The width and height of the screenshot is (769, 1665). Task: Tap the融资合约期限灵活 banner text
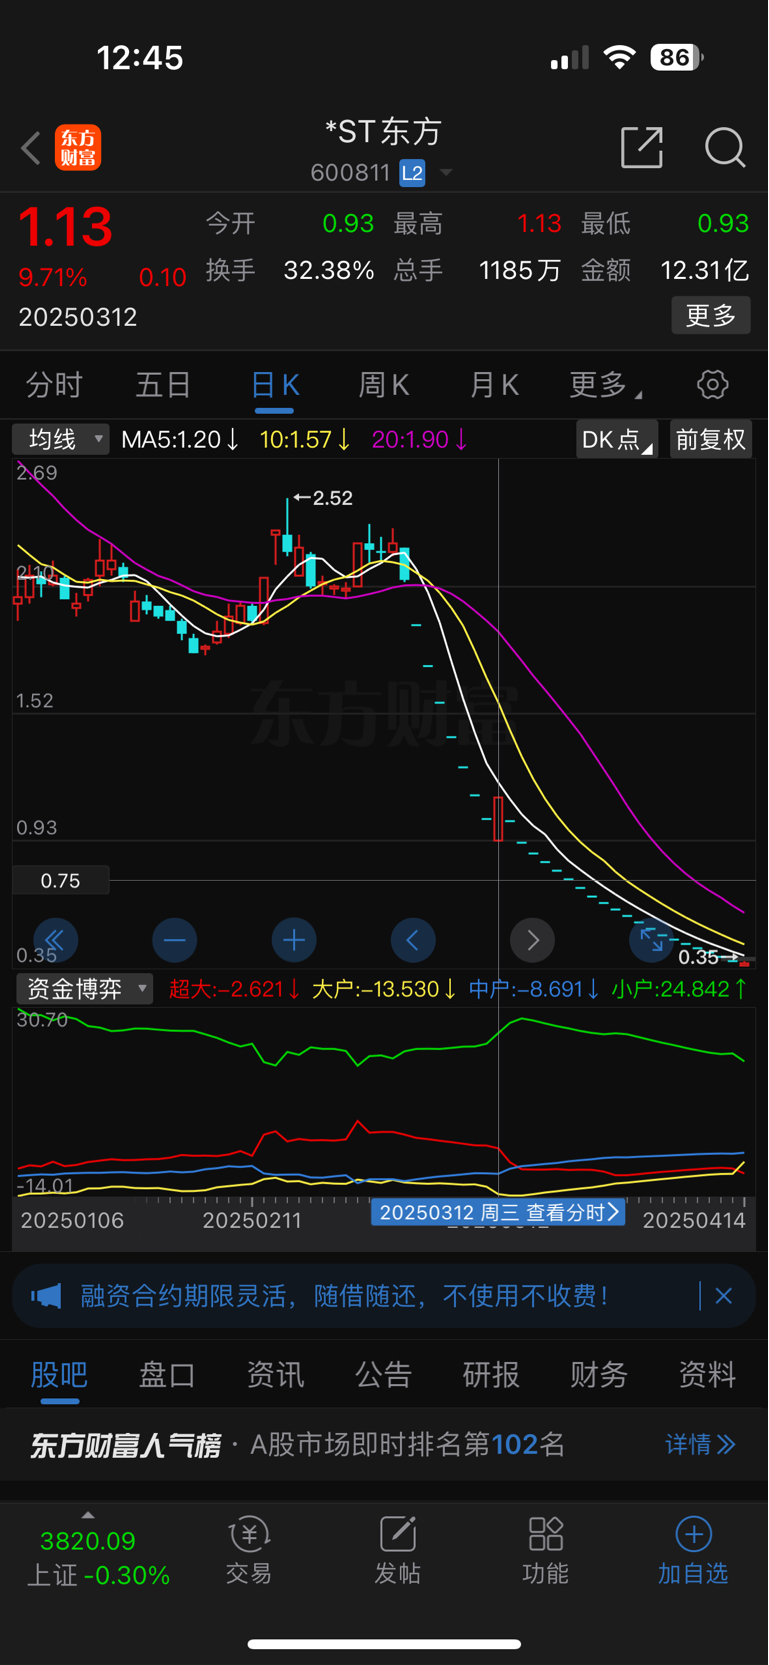pyautogui.click(x=344, y=1296)
